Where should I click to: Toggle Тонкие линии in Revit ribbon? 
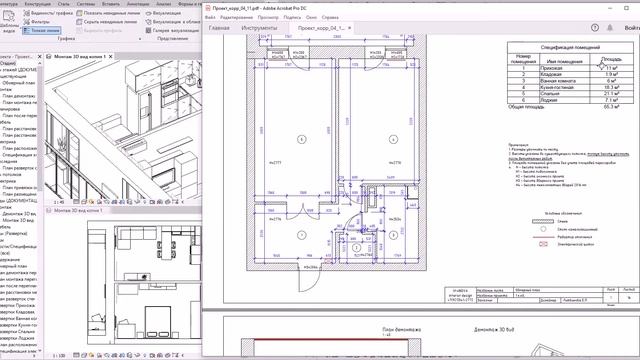[42, 30]
